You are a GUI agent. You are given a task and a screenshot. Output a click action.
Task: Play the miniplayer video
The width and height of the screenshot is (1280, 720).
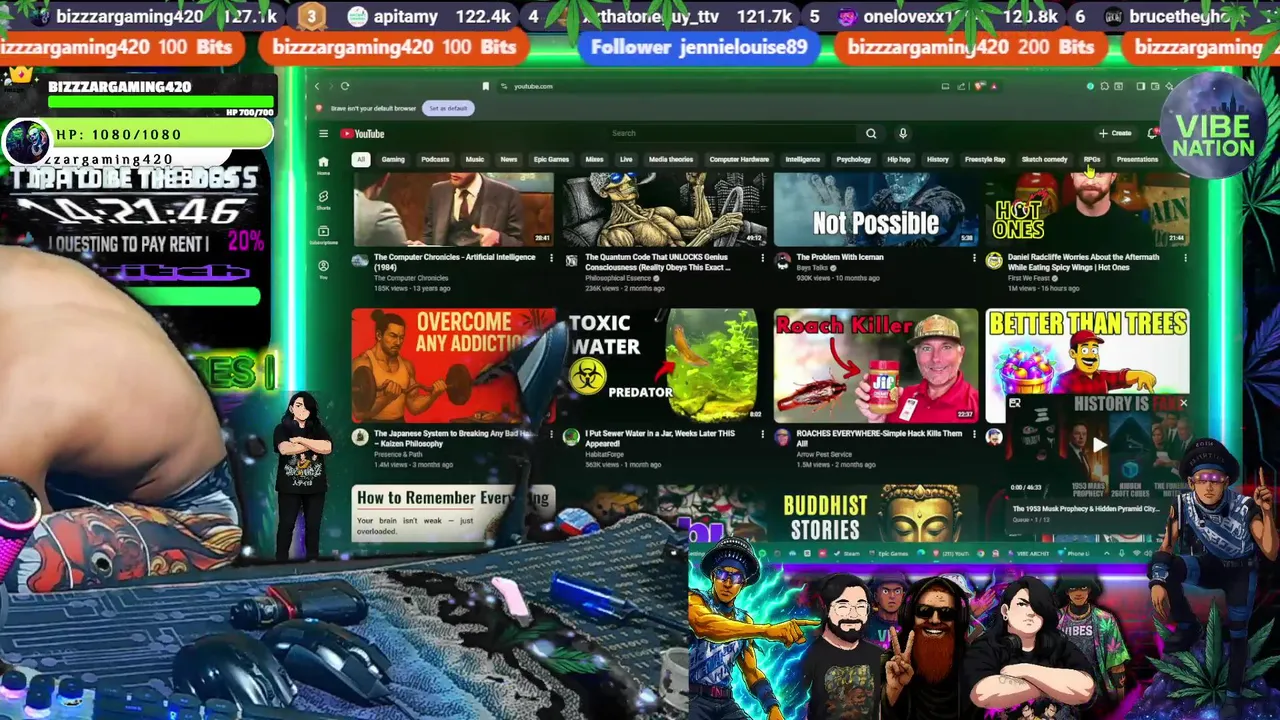1098,445
